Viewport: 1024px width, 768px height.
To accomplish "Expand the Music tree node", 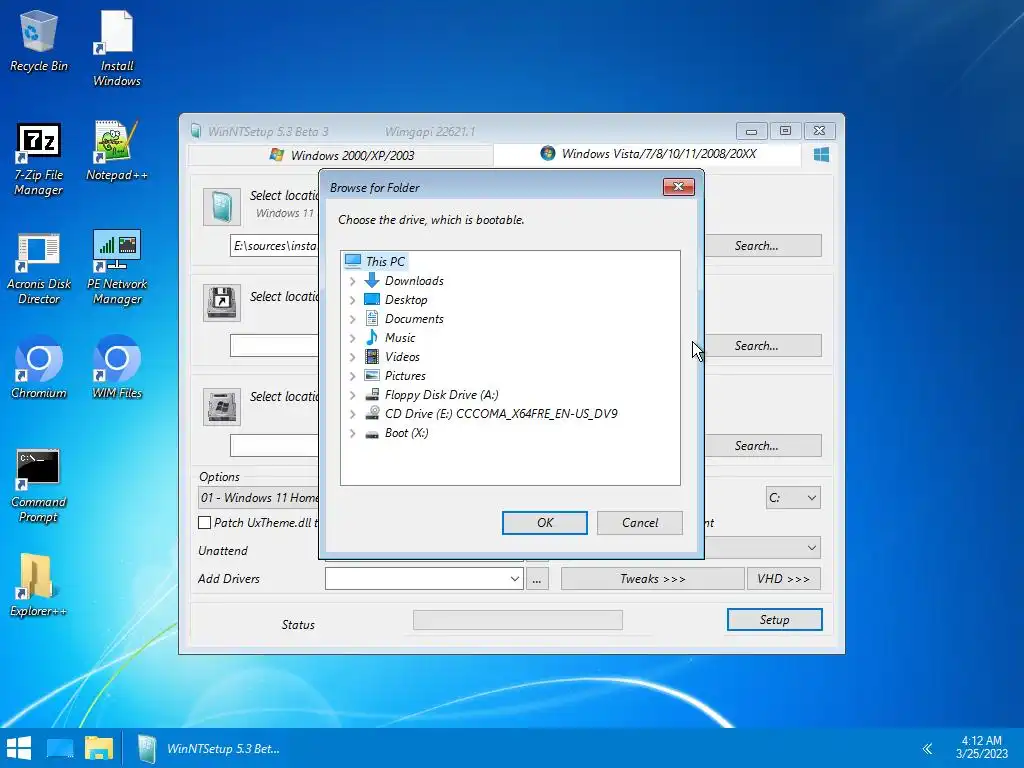I will [353, 338].
